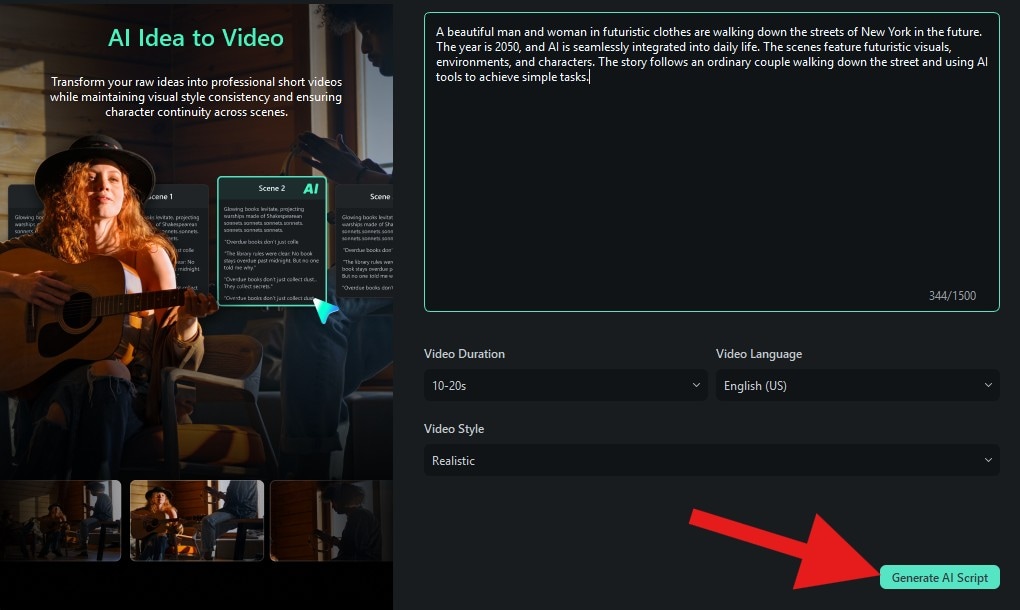Open the Video Style dropdown showing Realistic
This screenshot has width=1020, height=610.
pos(712,460)
